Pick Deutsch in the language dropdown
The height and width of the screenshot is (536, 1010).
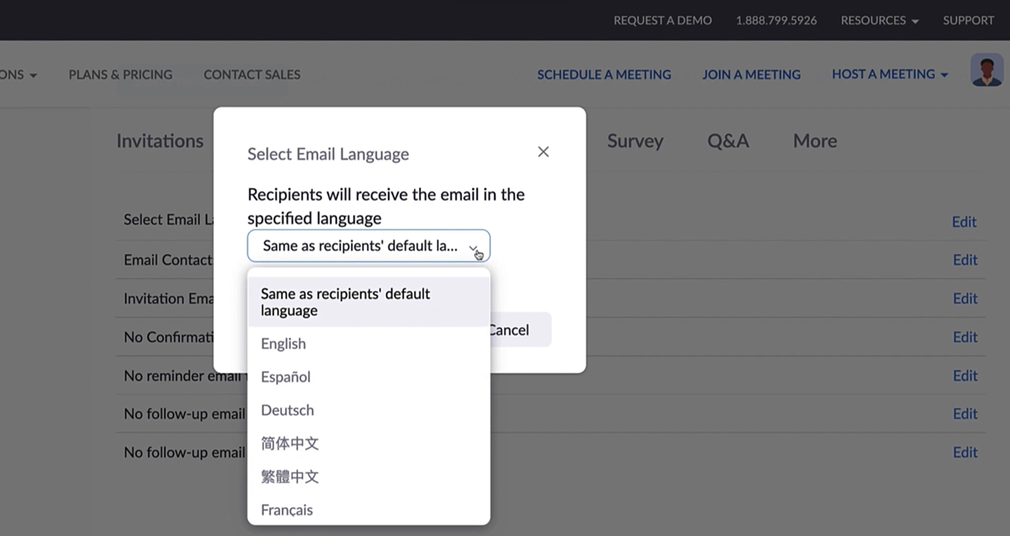(287, 410)
